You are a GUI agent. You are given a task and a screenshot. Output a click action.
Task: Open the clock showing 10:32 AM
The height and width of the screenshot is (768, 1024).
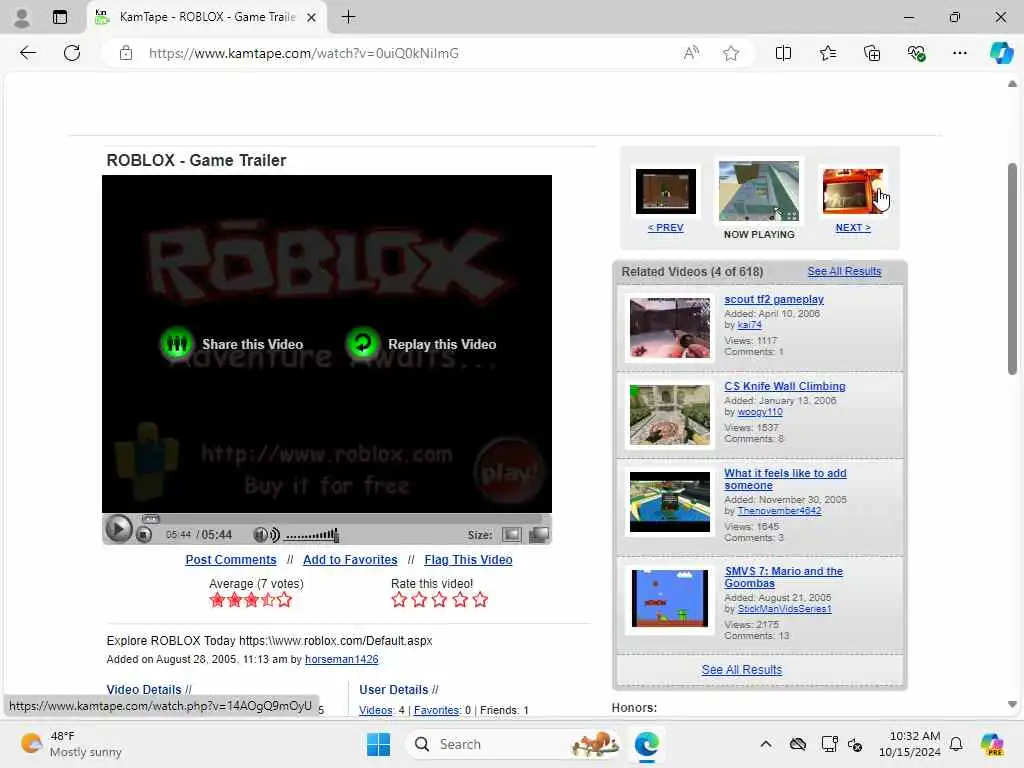coord(909,744)
